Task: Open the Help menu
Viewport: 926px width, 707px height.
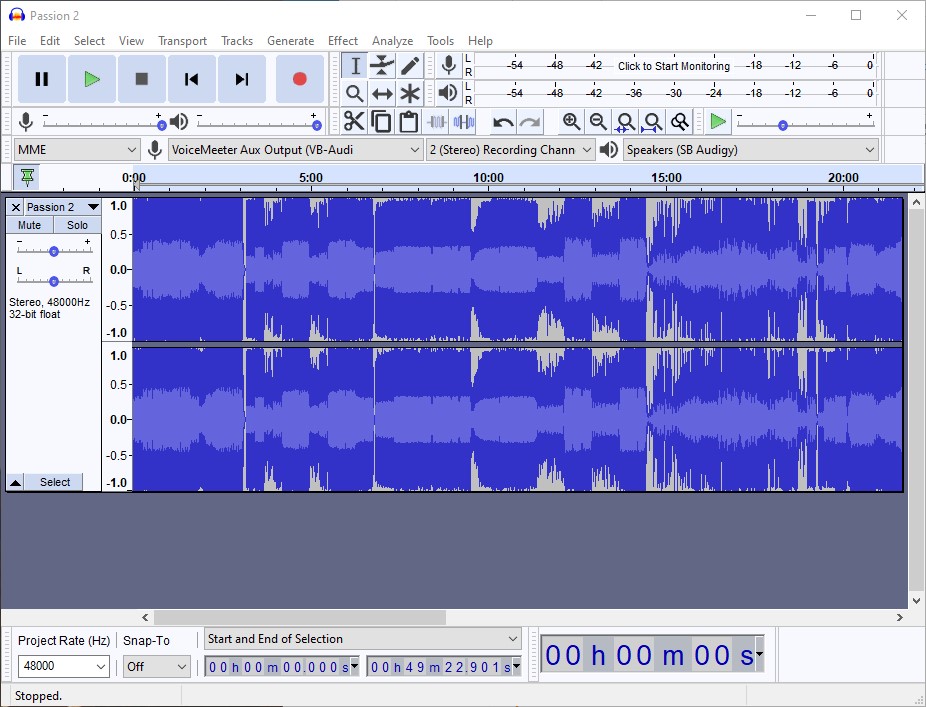Action: (480, 41)
